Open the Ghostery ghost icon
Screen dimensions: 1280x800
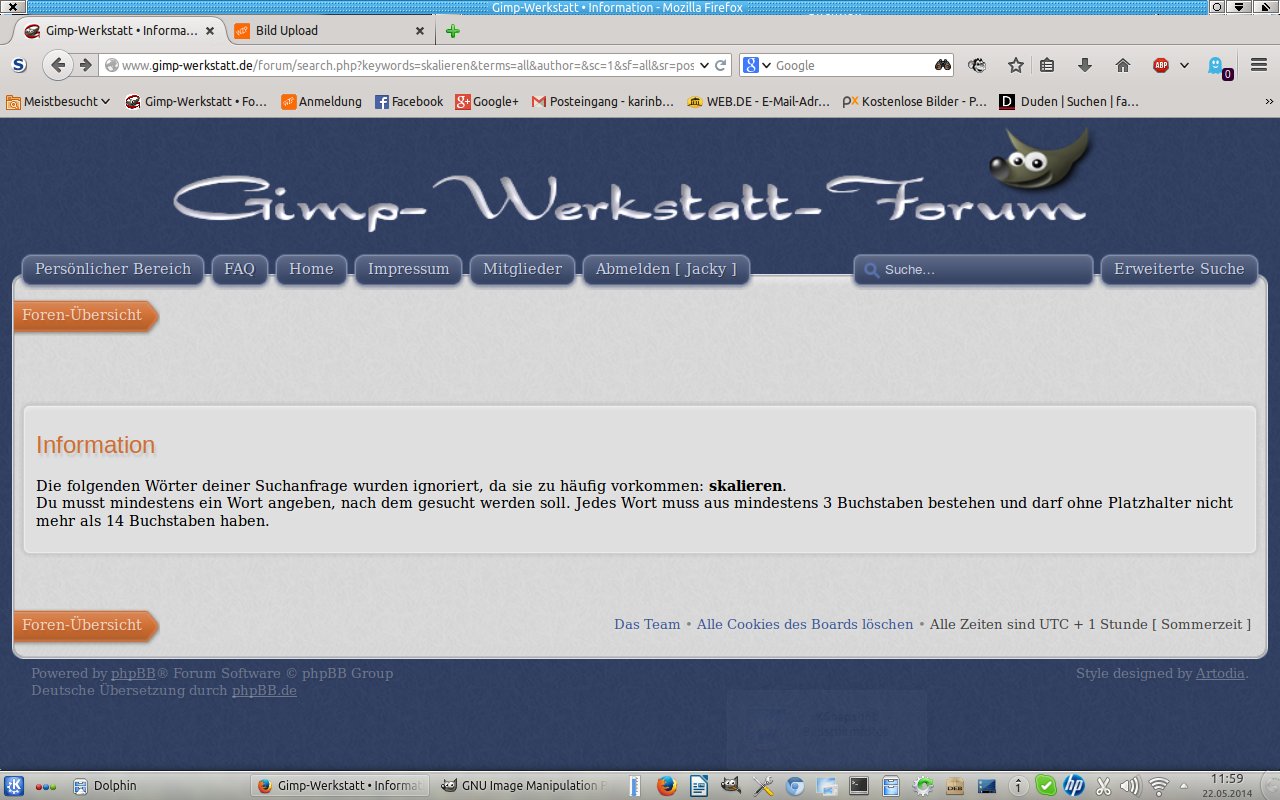1217,66
